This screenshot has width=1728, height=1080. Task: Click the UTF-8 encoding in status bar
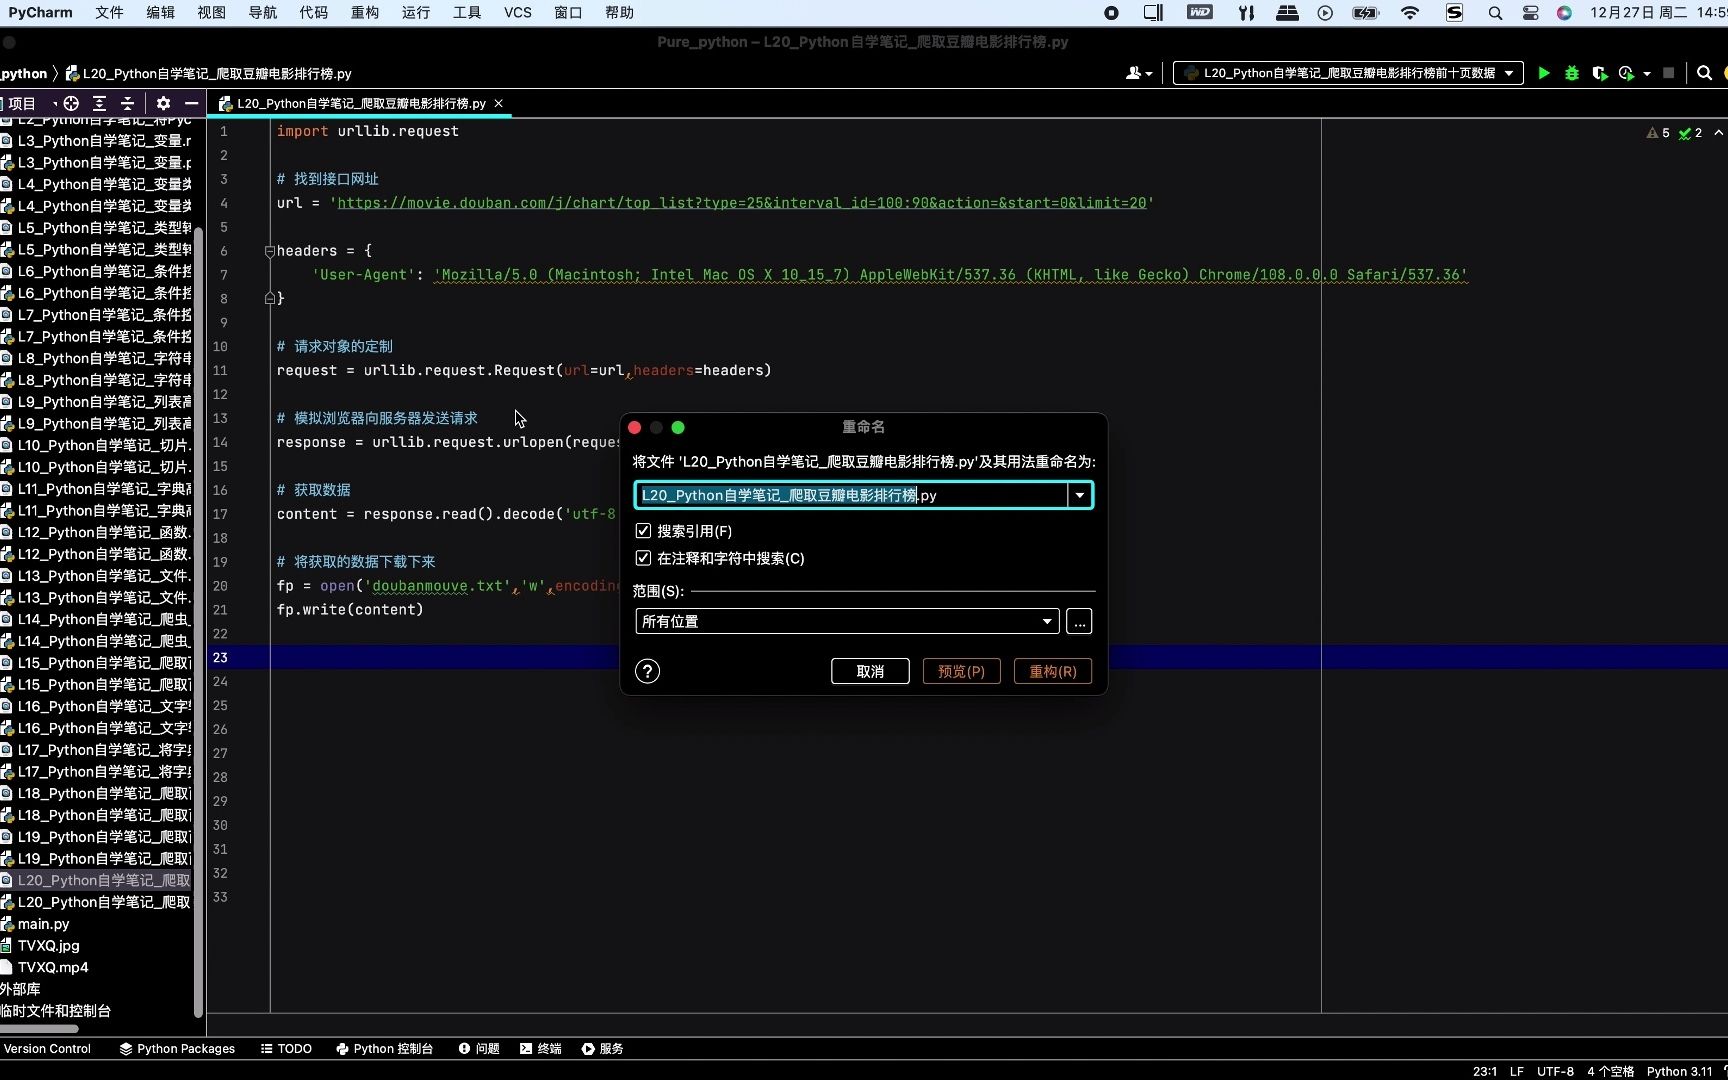click(1555, 1071)
